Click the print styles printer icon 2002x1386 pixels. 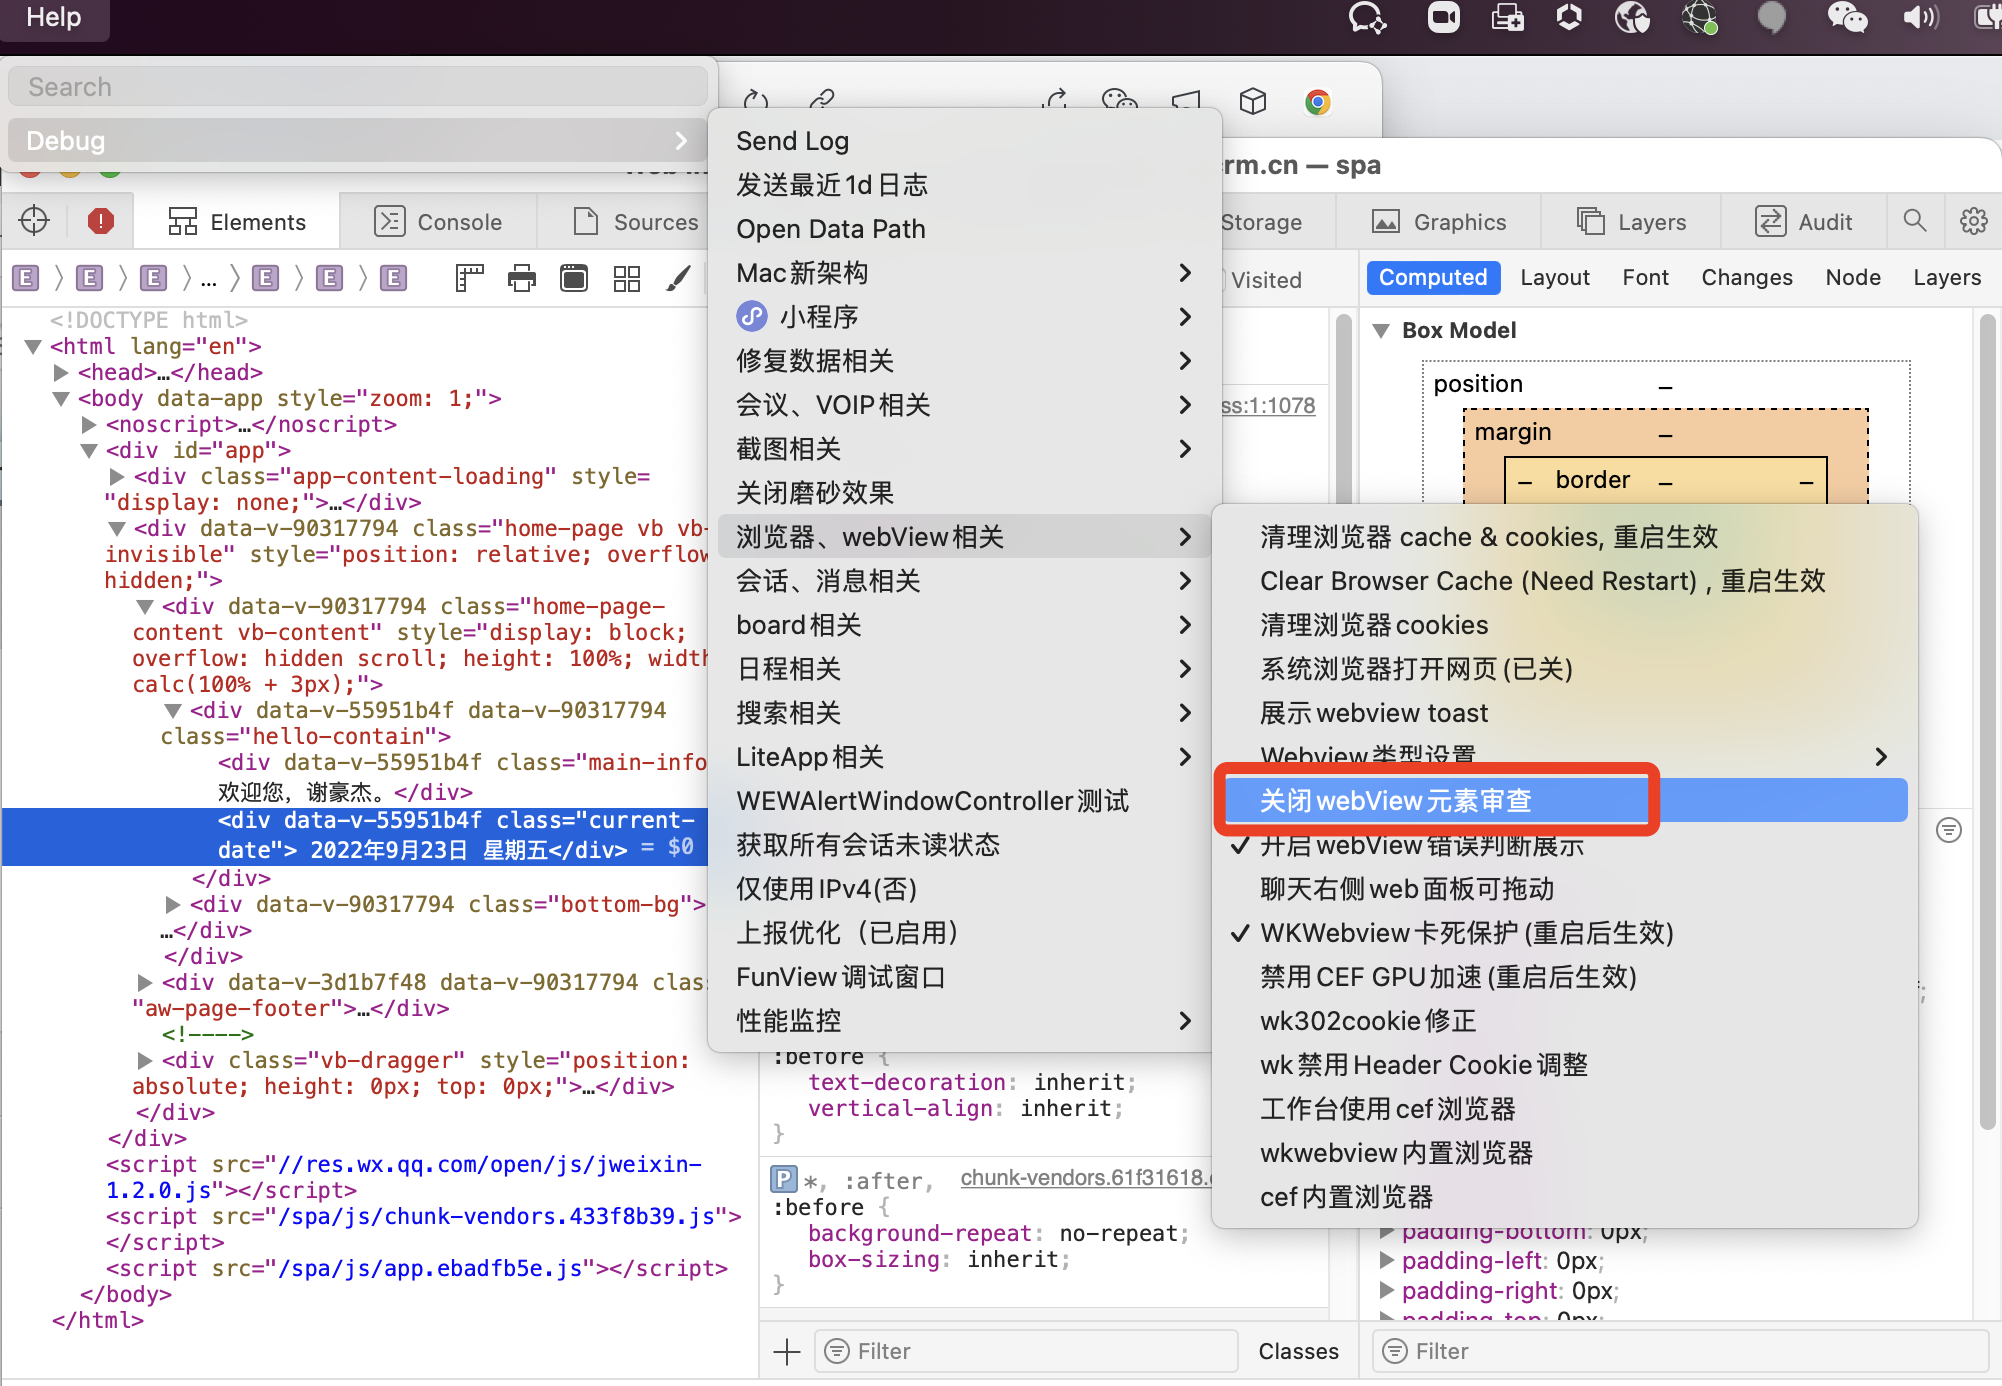click(521, 278)
